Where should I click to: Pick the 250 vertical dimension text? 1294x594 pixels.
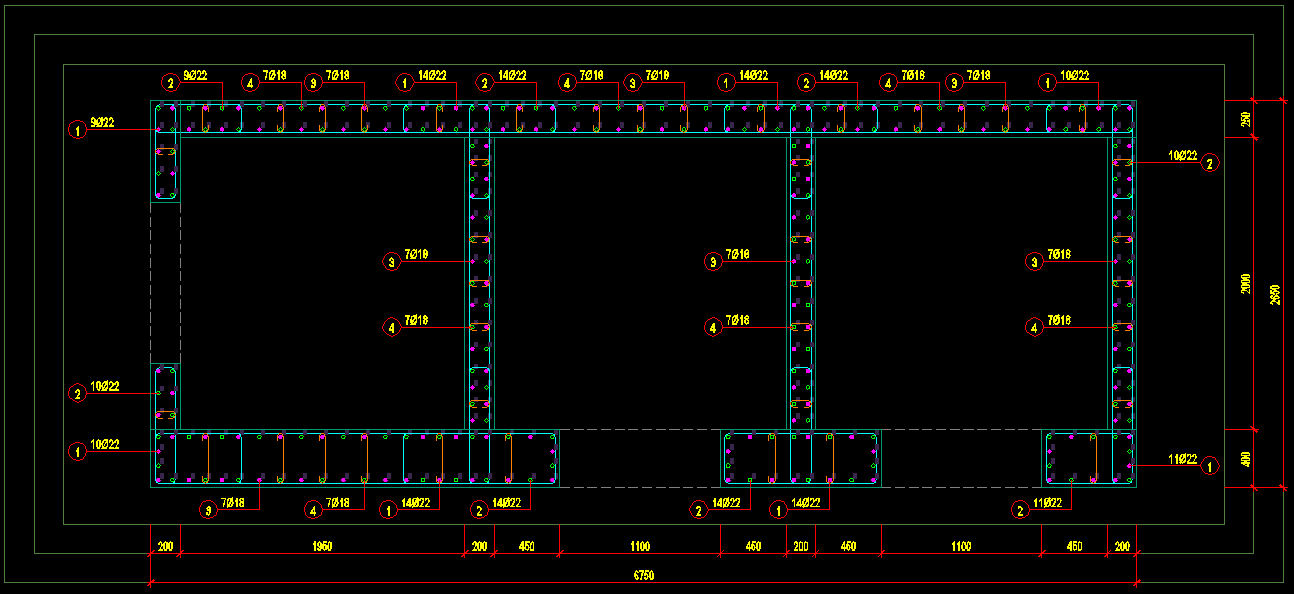pos(1245,119)
